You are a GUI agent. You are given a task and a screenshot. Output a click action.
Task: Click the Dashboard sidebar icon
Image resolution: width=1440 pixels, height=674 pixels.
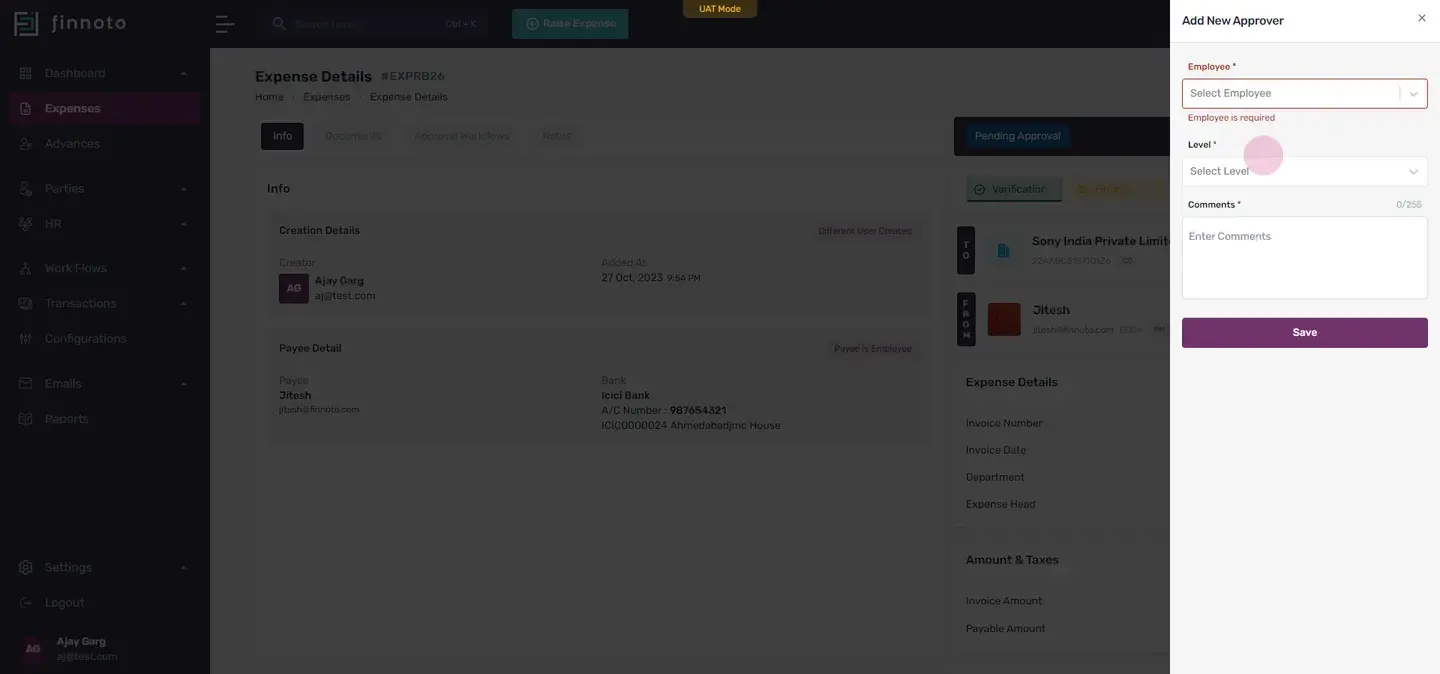point(26,73)
